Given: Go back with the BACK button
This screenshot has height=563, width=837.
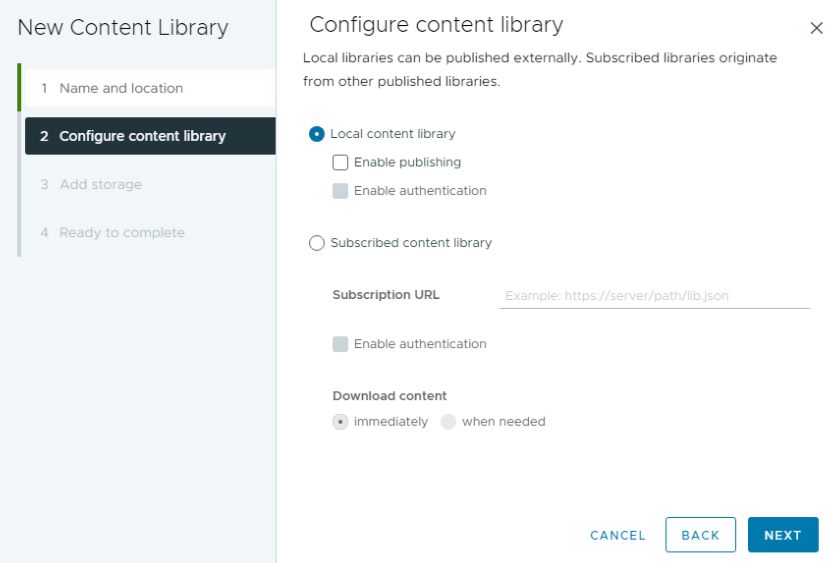Looking at the screenshot, I should (700, 535).
